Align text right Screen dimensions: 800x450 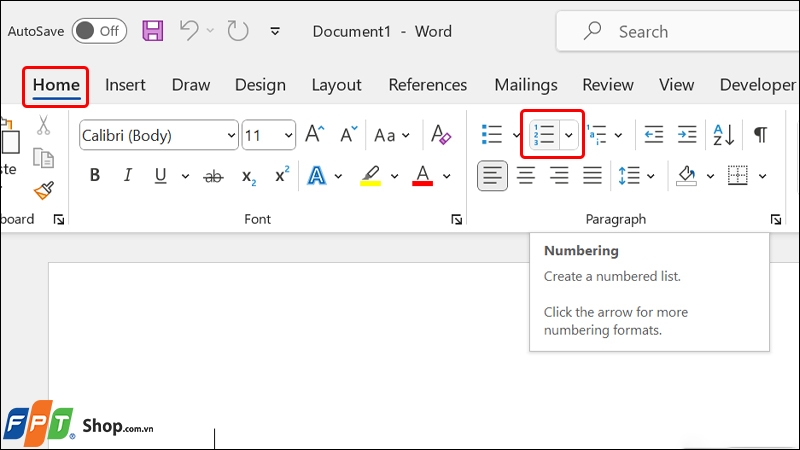click(x=559, y=176)
